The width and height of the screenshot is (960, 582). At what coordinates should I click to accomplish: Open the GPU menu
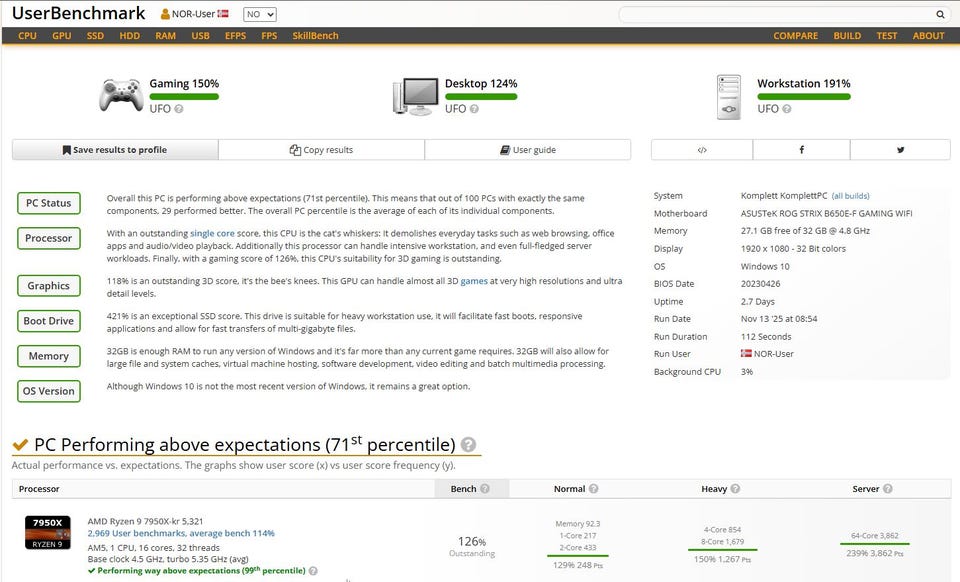62,35
